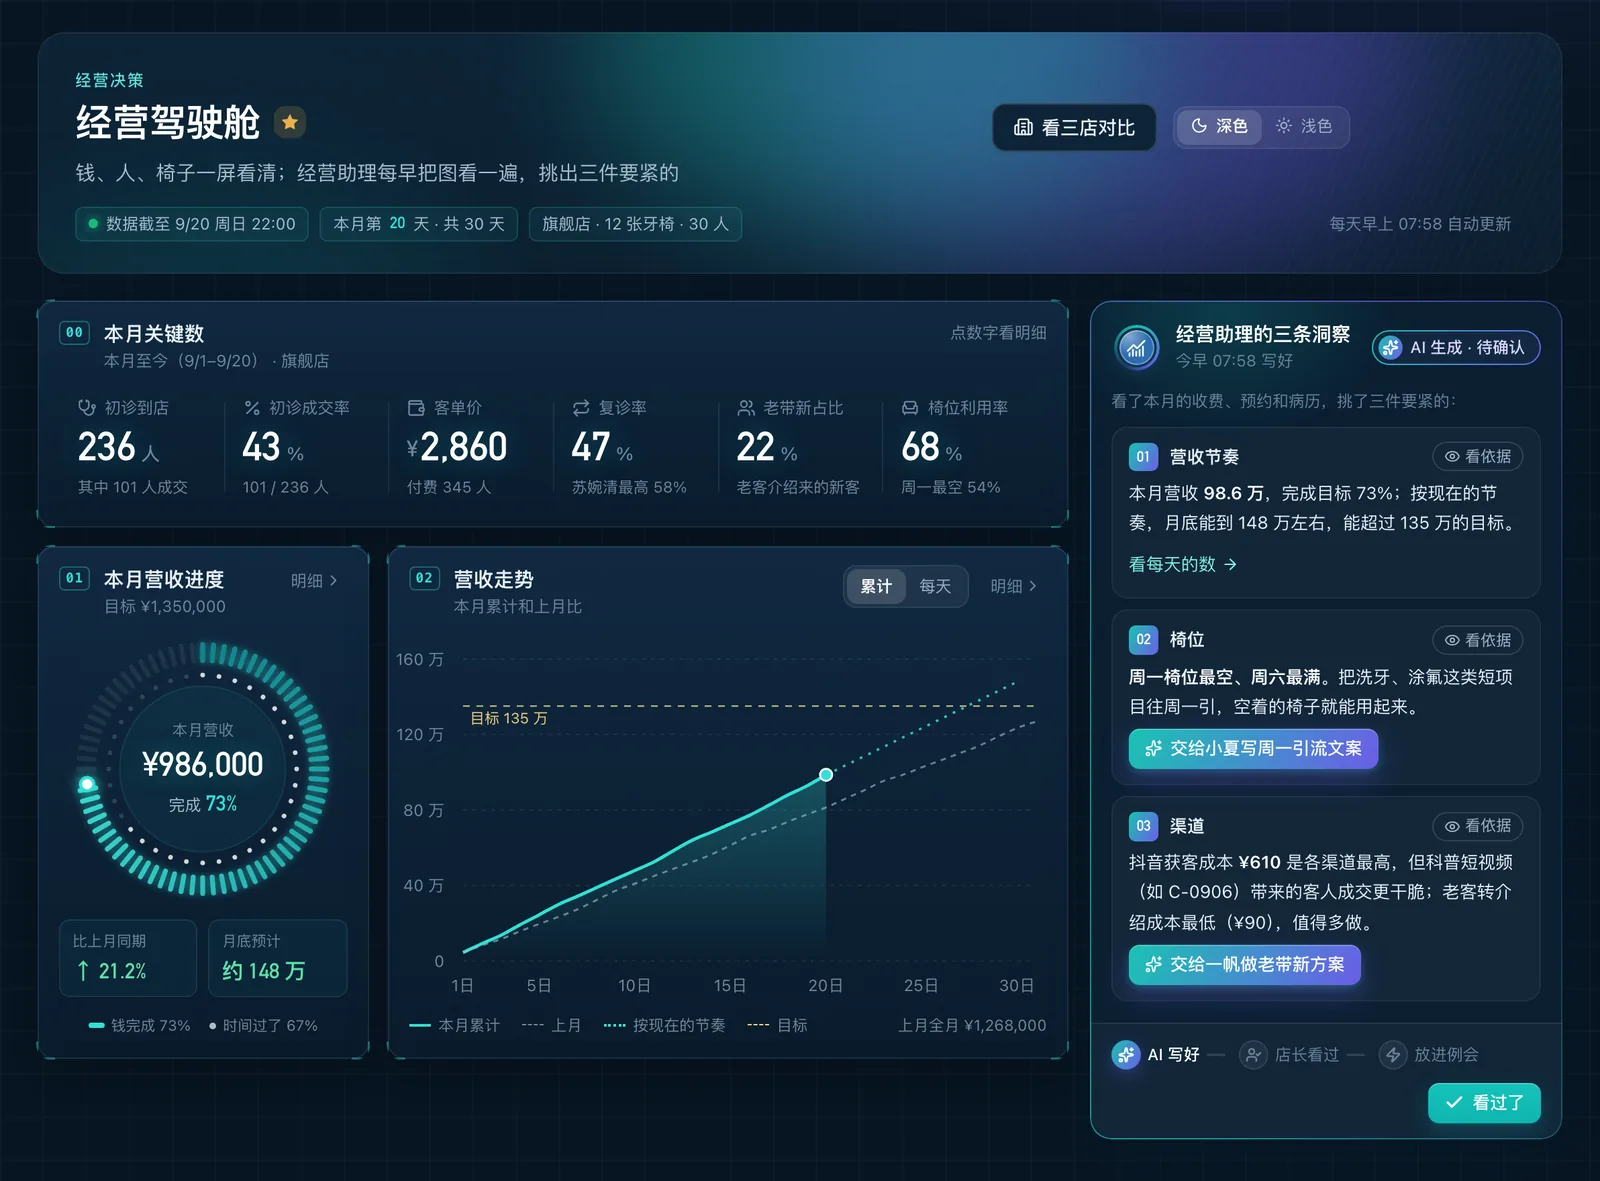Click 点数字看明细 hint in 本月关键数
1600x1181 pixels.
(998, 333)
